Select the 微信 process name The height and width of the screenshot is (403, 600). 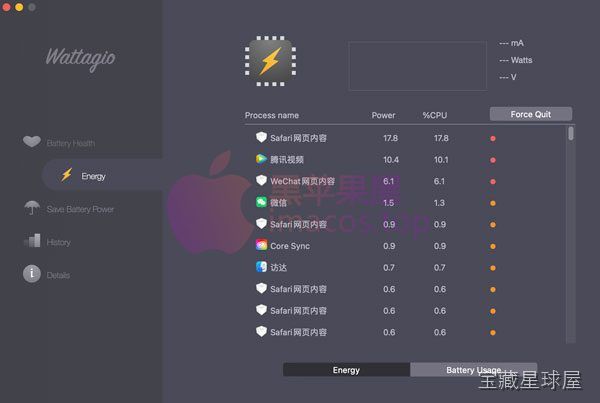278,203
